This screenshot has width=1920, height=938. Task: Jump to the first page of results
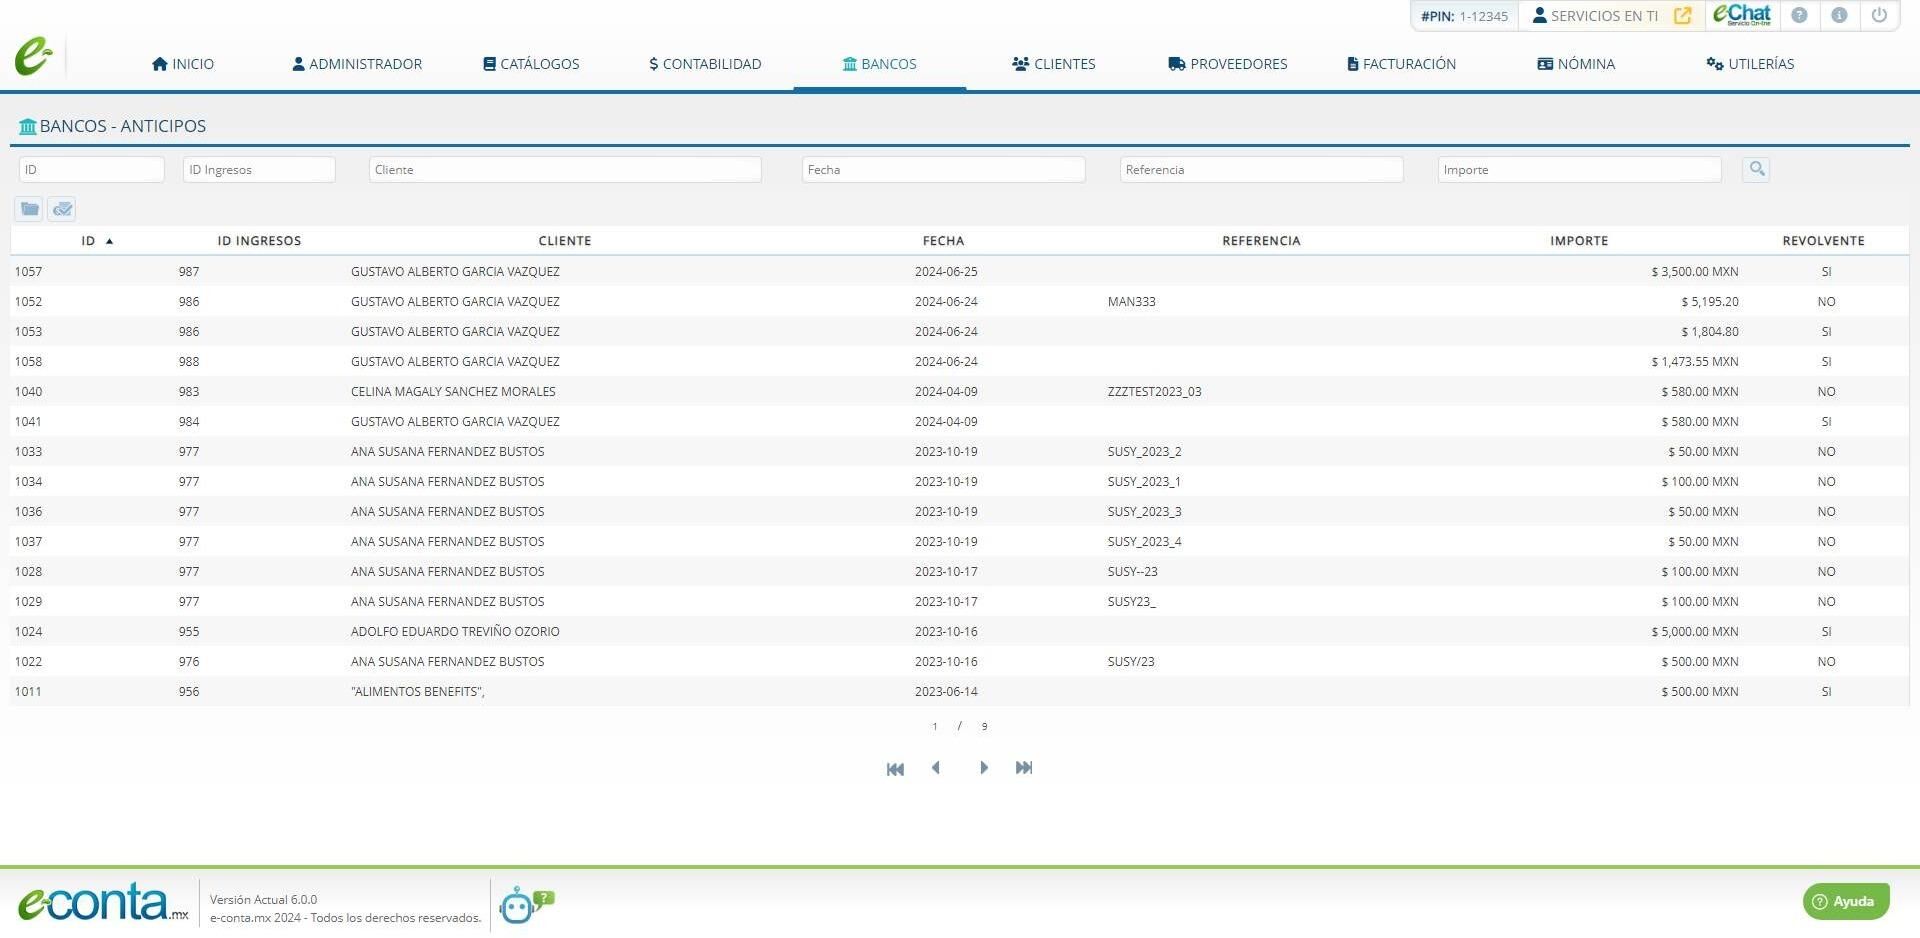895,769
